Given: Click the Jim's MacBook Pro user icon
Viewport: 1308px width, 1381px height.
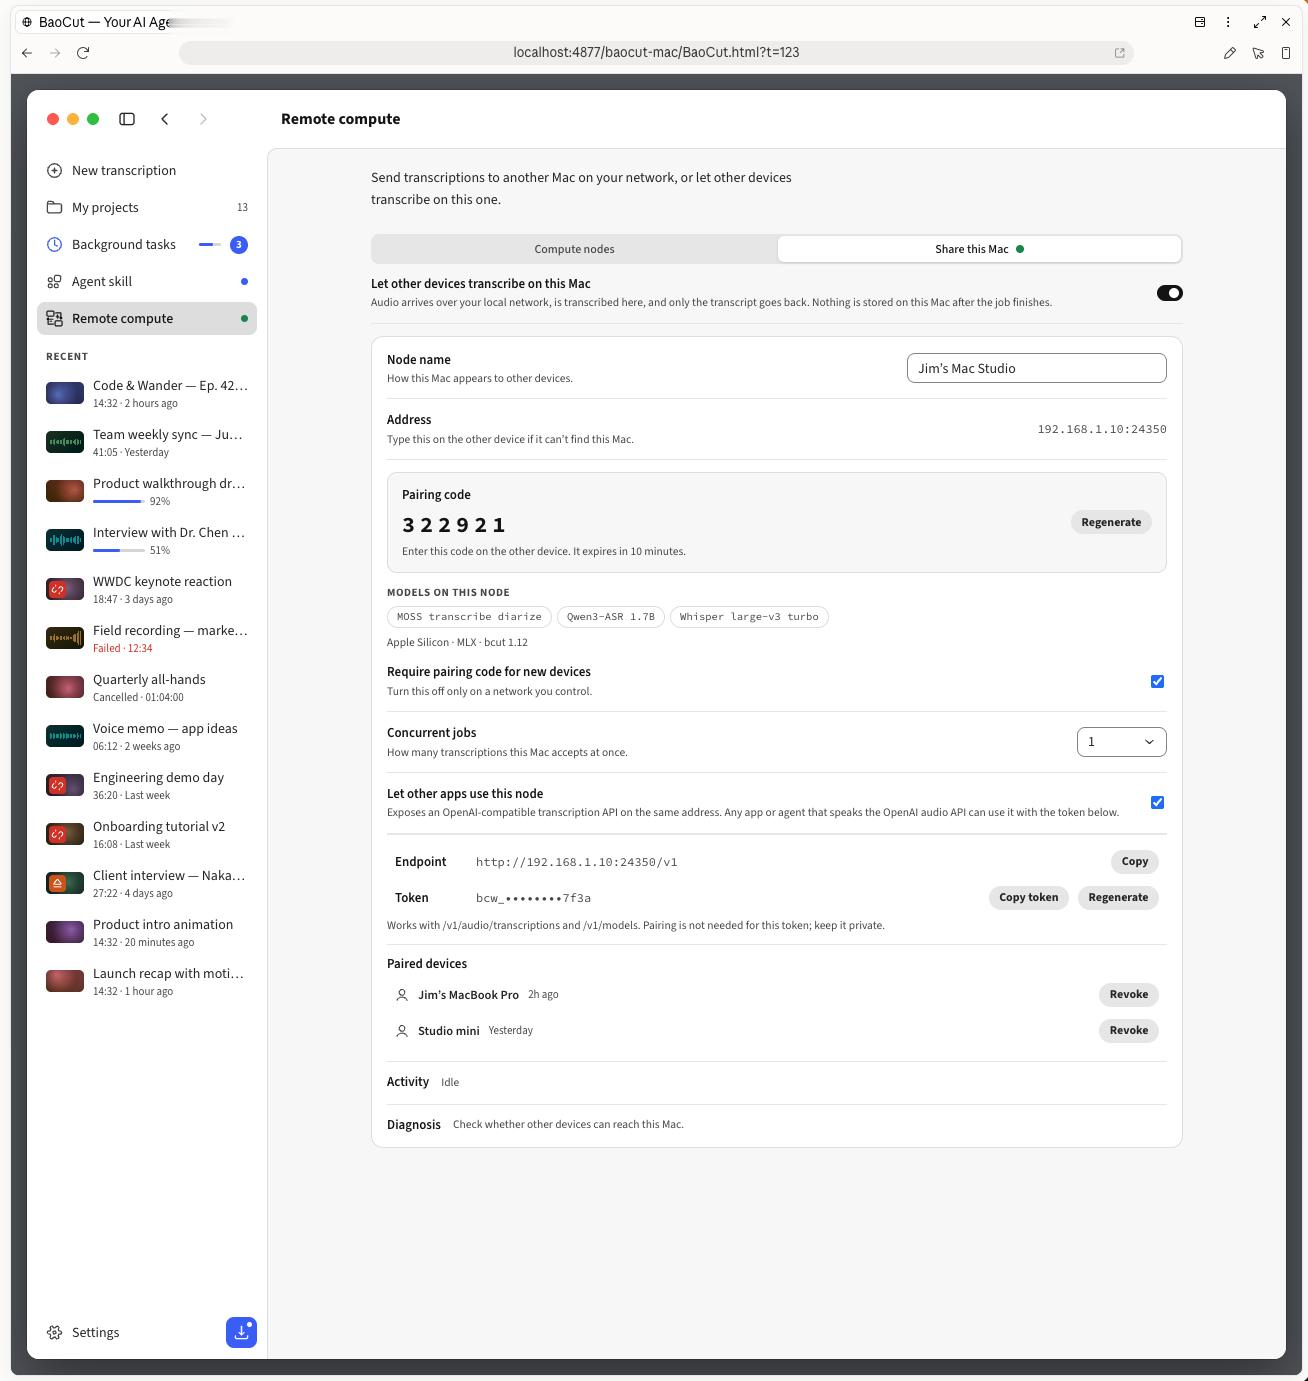Looking at the screenshot, I should point(402,995).
